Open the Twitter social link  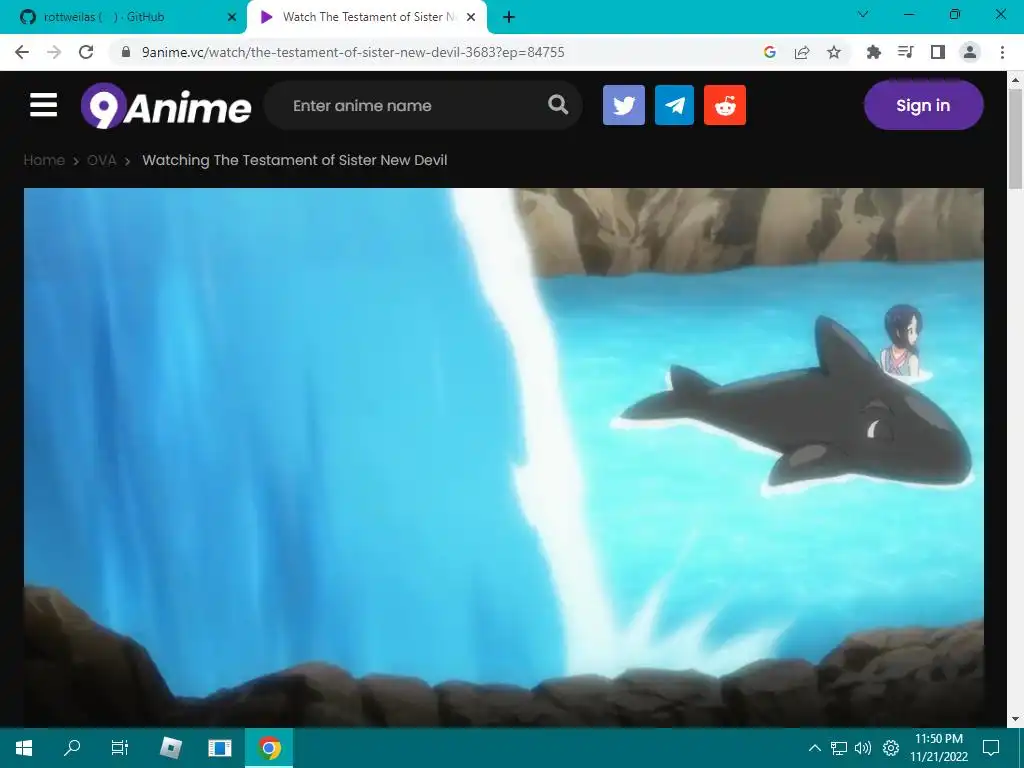point(624,105)
